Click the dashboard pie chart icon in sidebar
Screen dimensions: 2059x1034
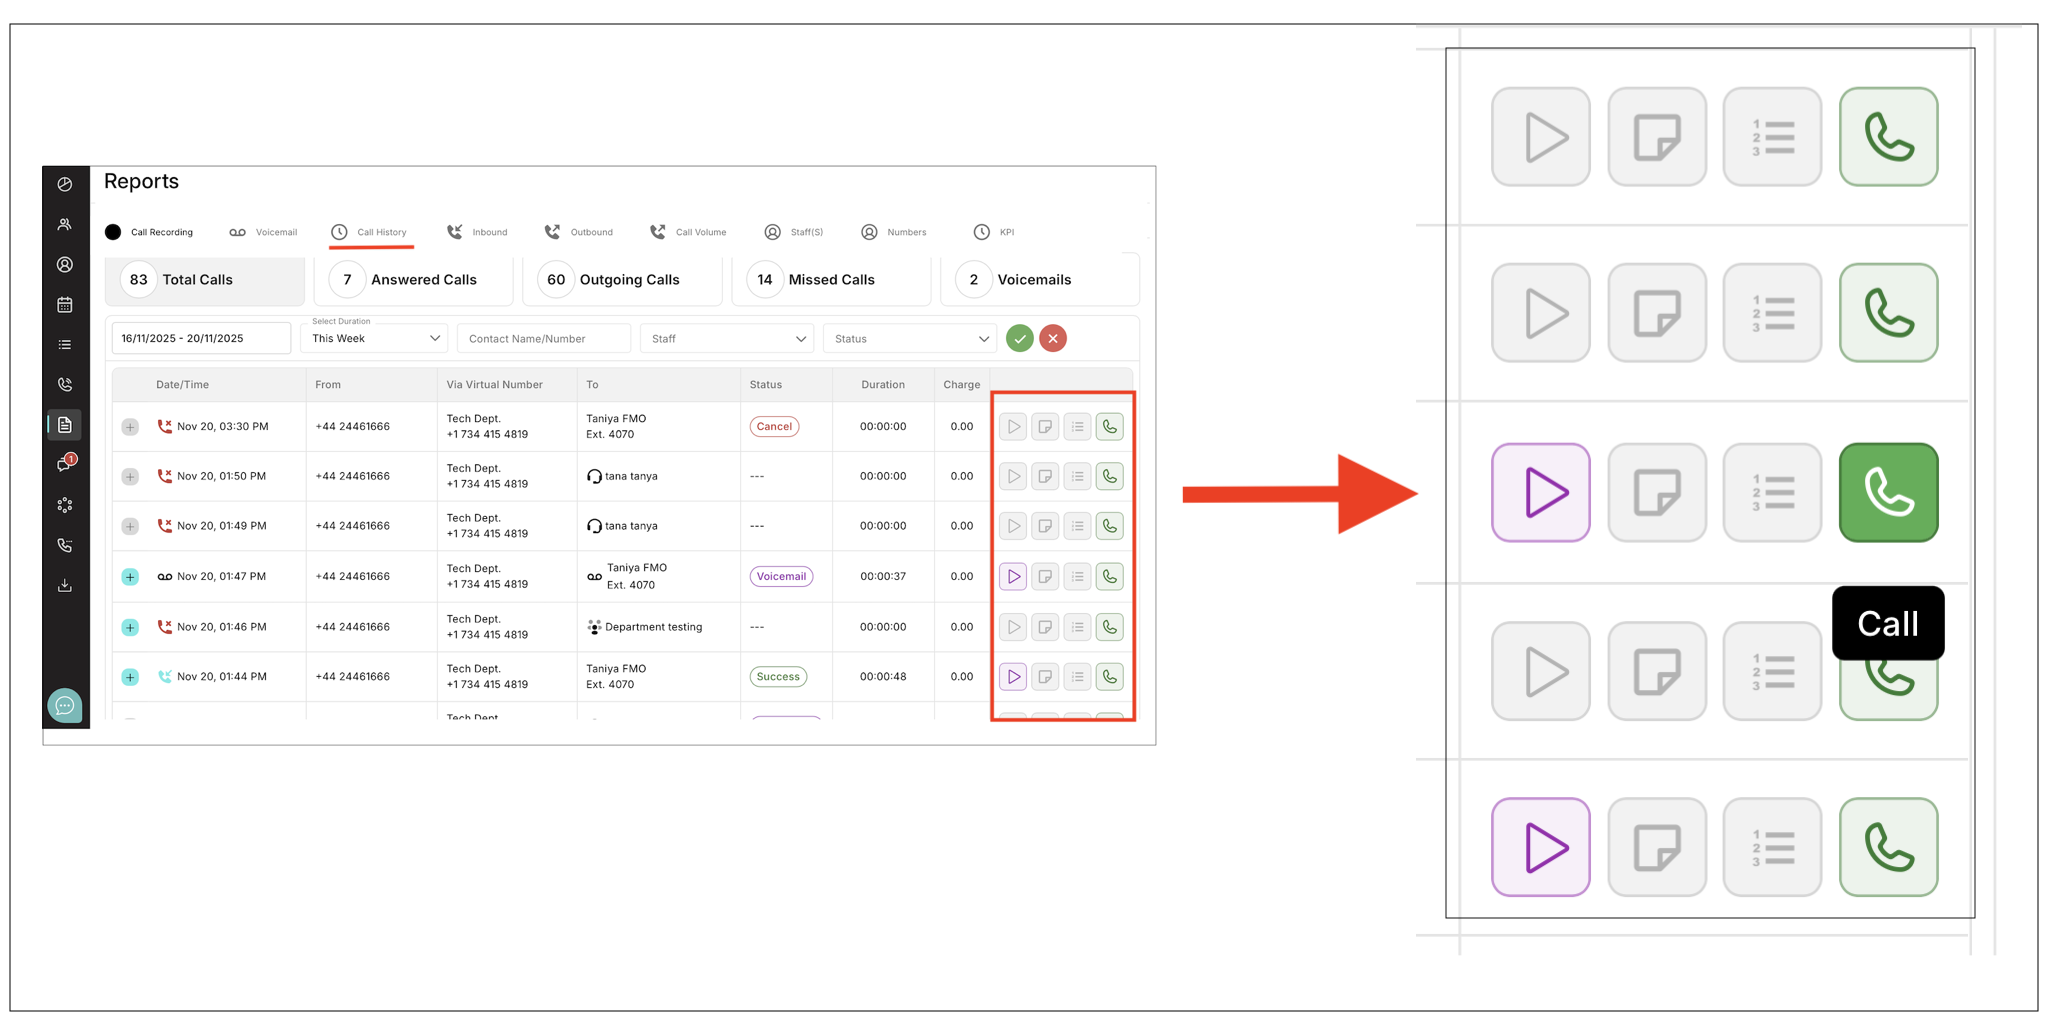coord(65,184)
